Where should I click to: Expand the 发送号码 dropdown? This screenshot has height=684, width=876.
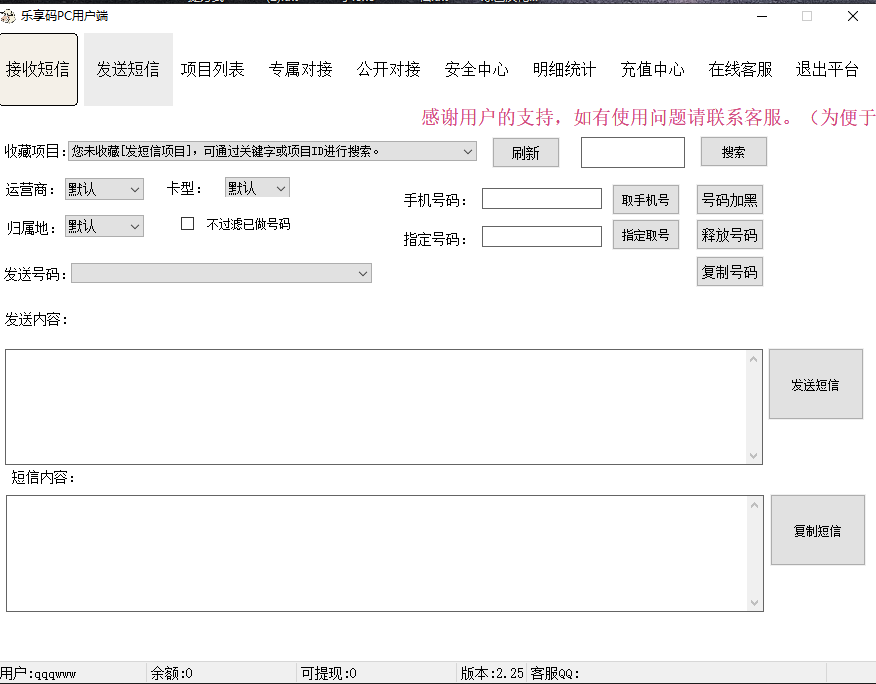221,273
